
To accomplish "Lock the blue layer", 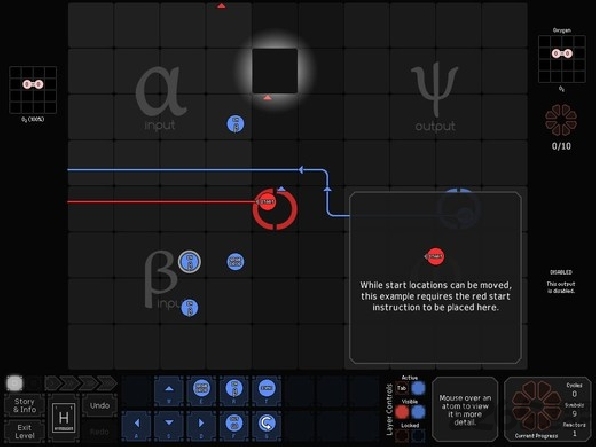I will 418,436.
